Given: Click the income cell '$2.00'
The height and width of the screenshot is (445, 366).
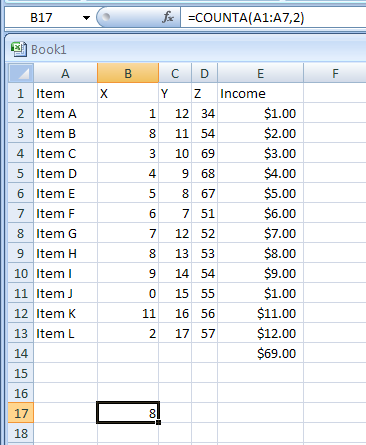Looking at the screenshot, I should pyautogui.click(x=260, y=133).
